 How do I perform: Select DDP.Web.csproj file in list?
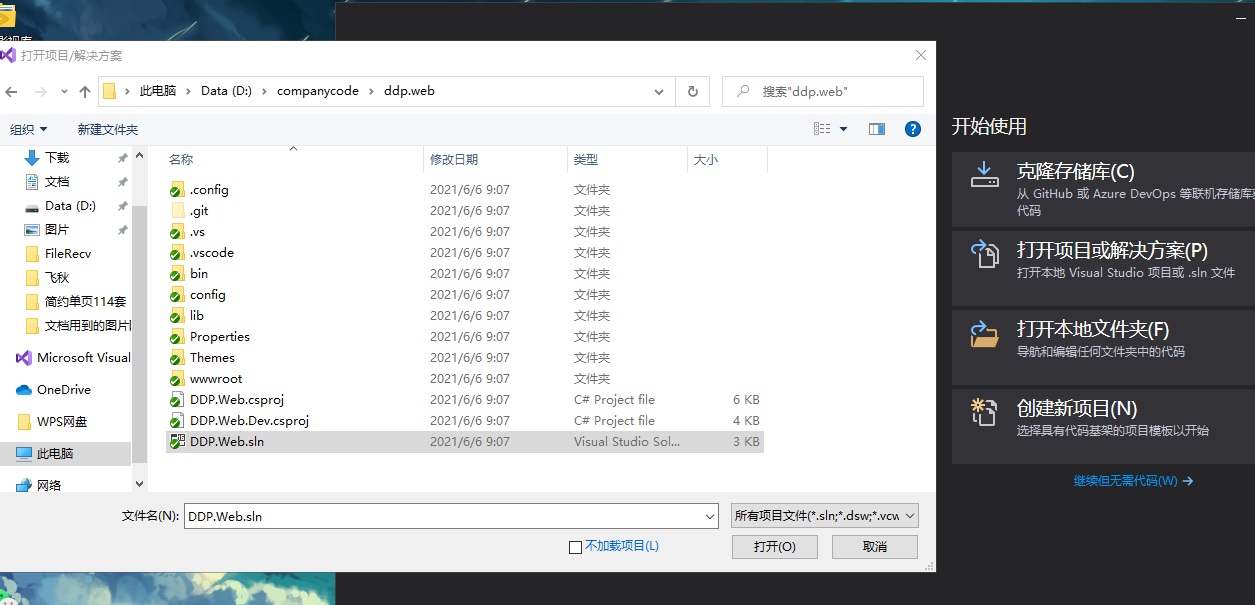237,400
